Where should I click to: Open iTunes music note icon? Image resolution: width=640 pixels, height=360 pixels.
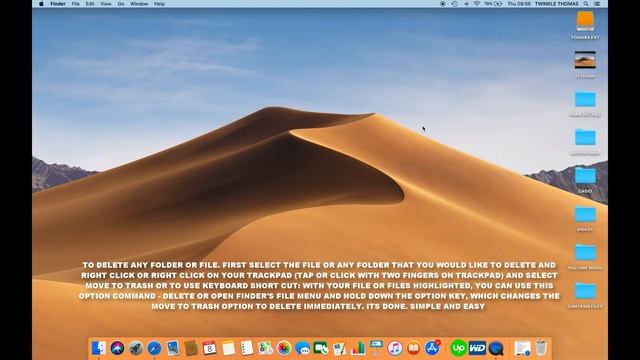(395, 348)
